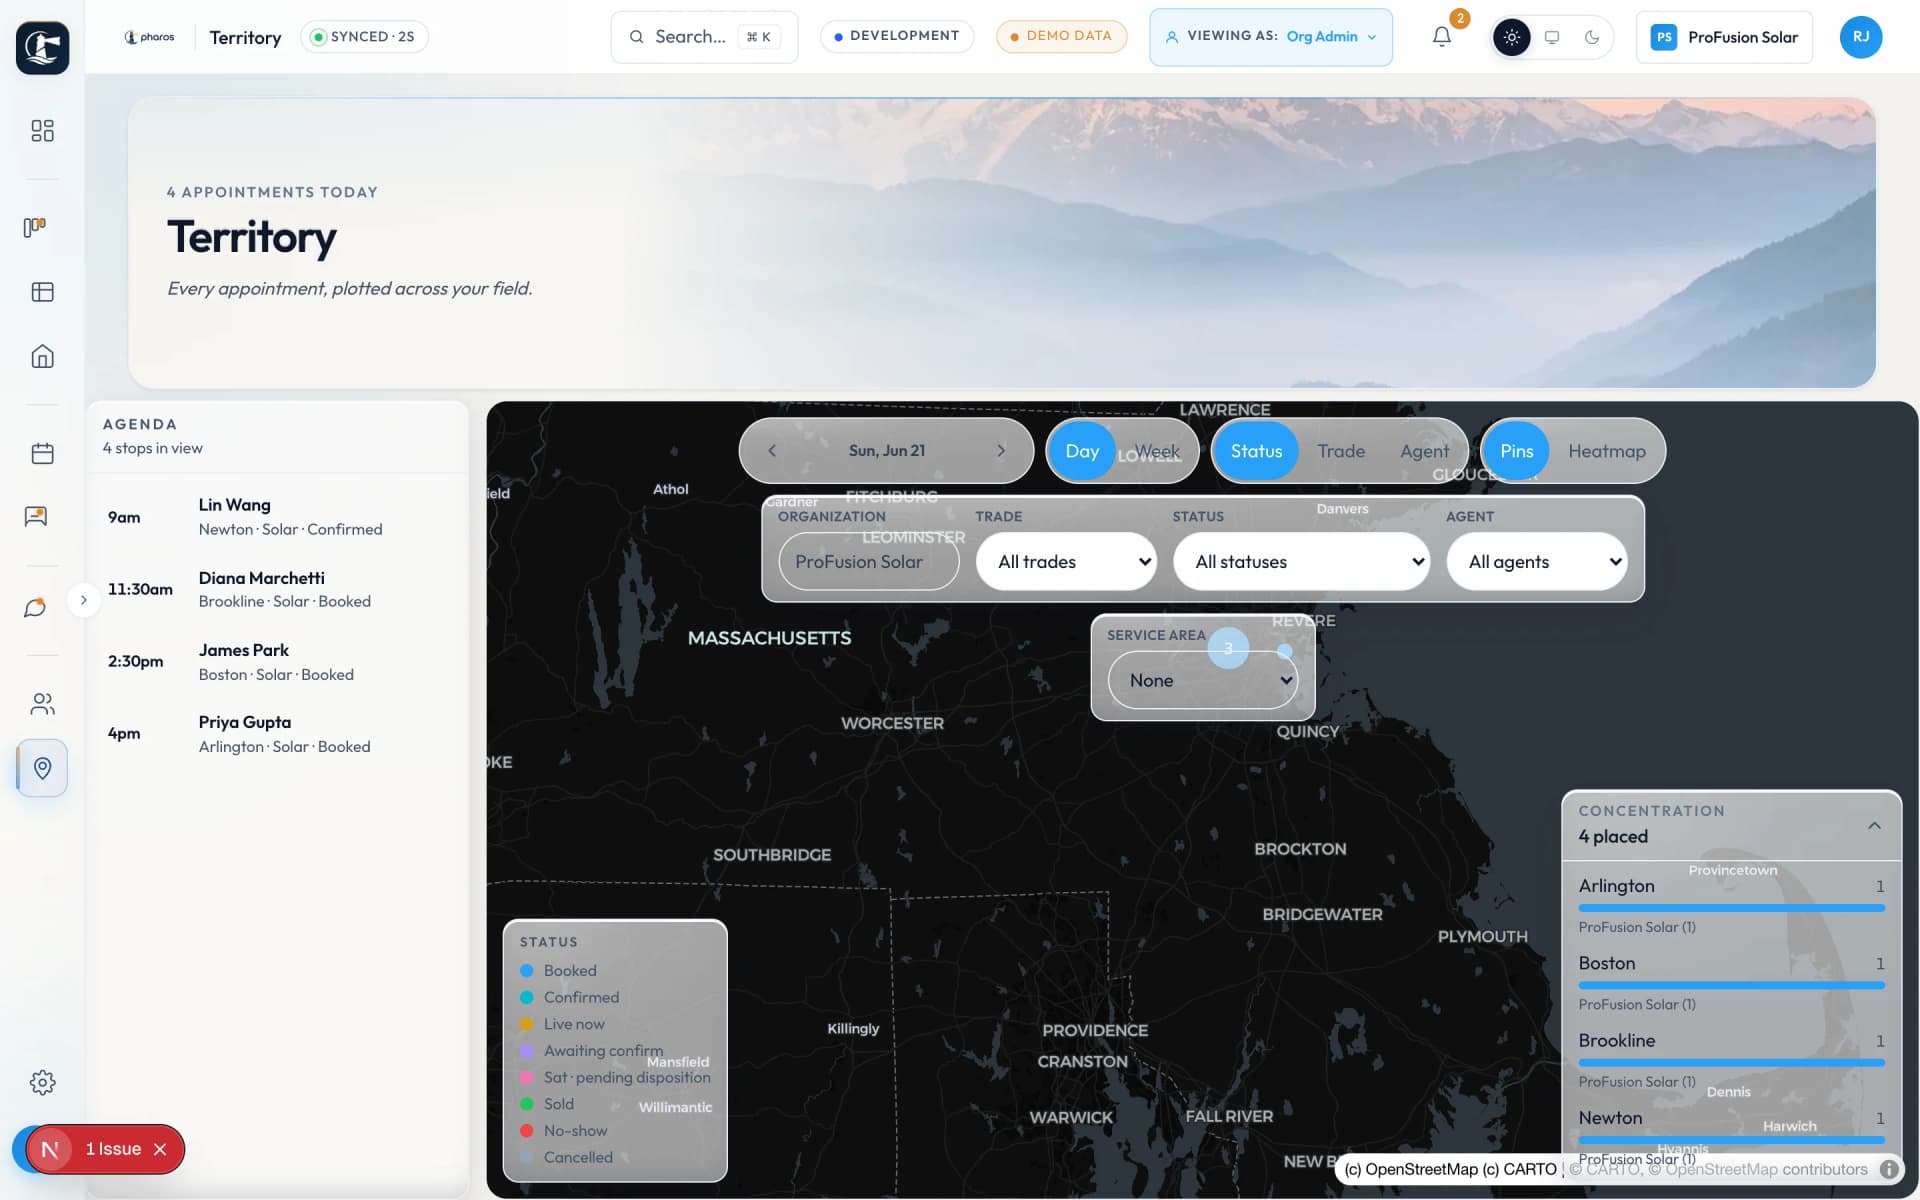Click the 1 Issue button
The width and height of the screenshot is (1920, 1200).
(x=113, y=1149)
